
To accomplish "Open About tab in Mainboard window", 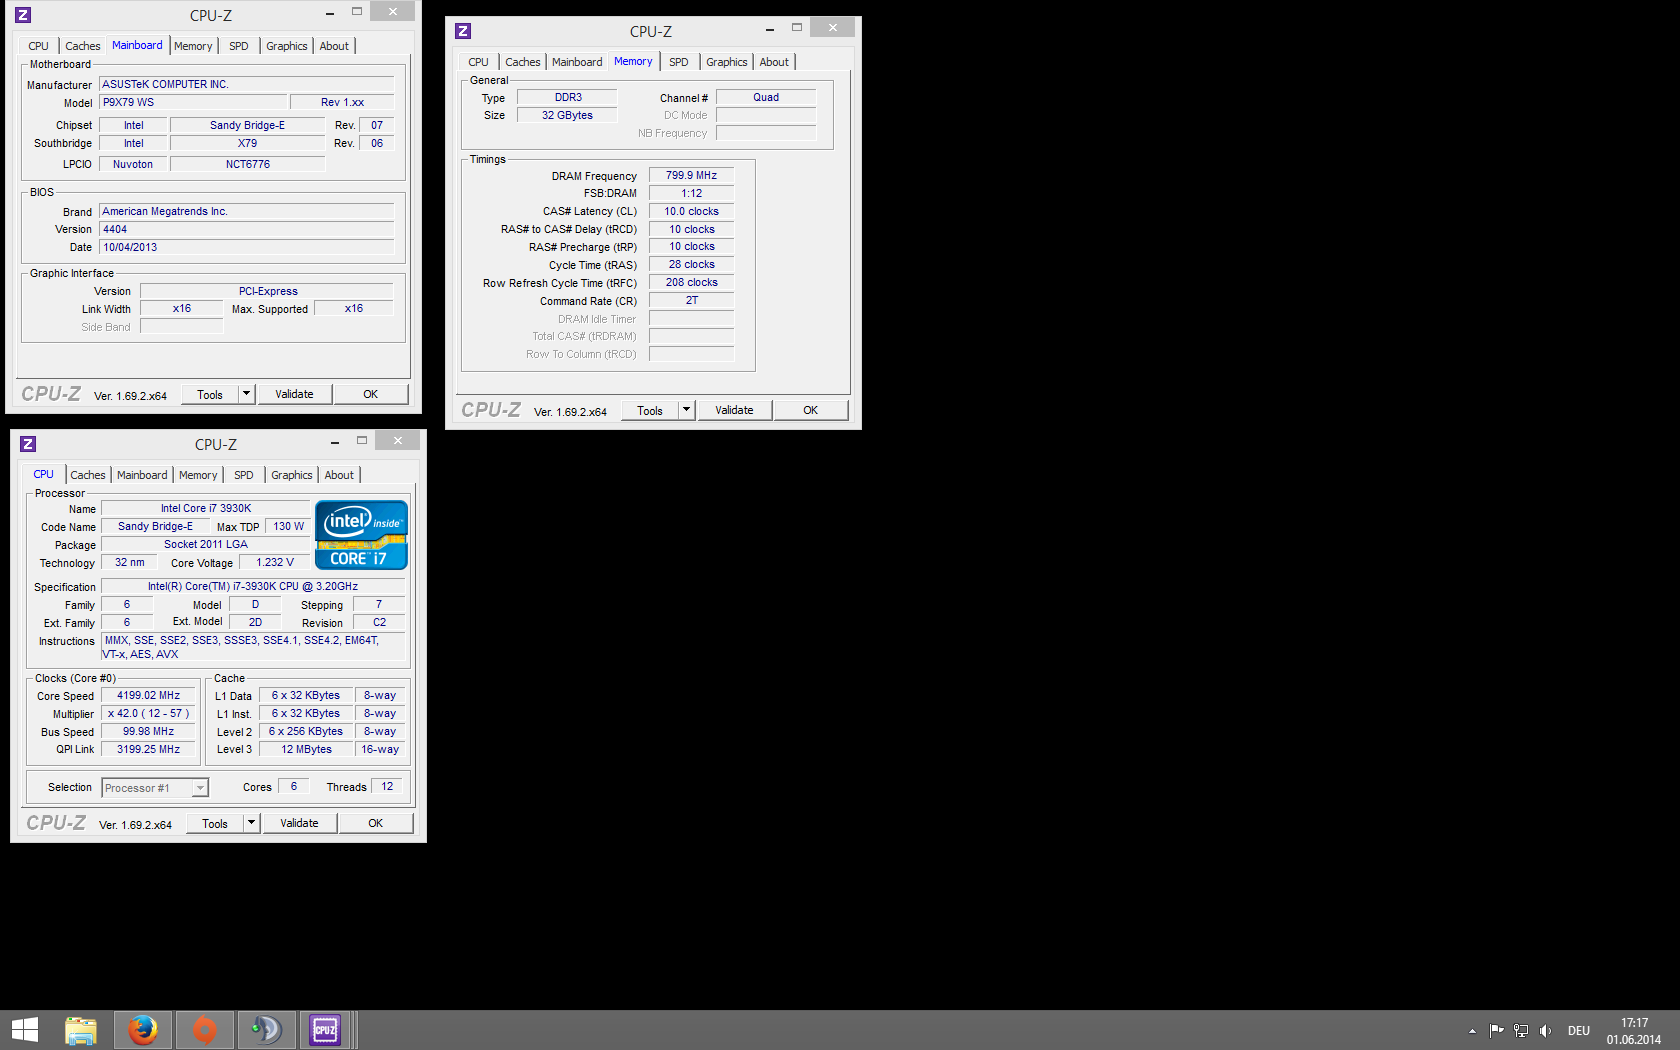I will (x=334, y=46).
